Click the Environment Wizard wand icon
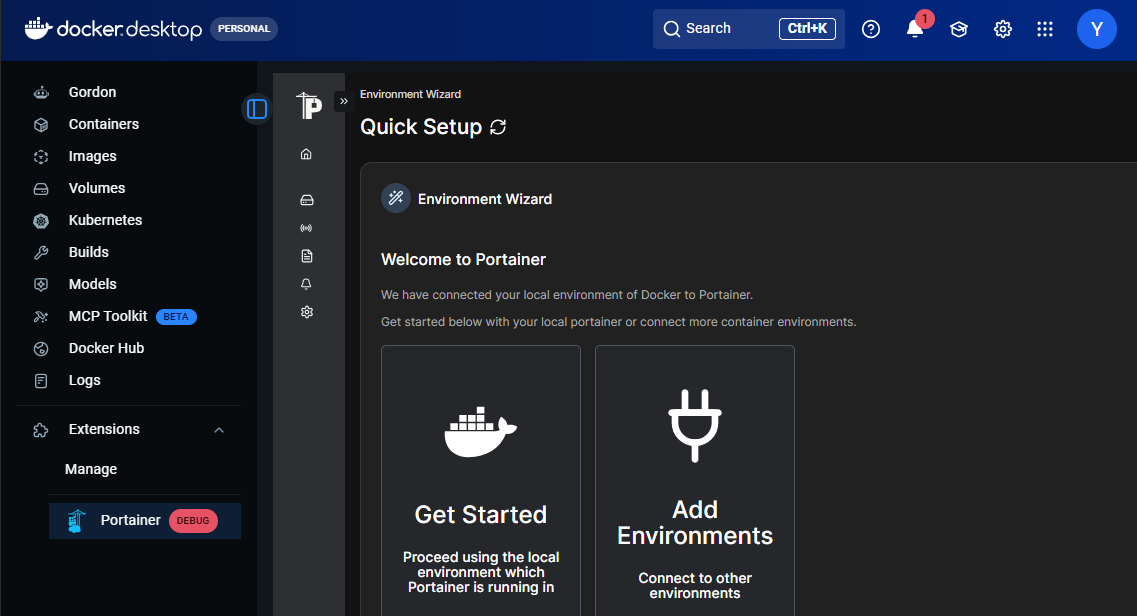Screen dimensions: 1137x616 tap(396, 198)
